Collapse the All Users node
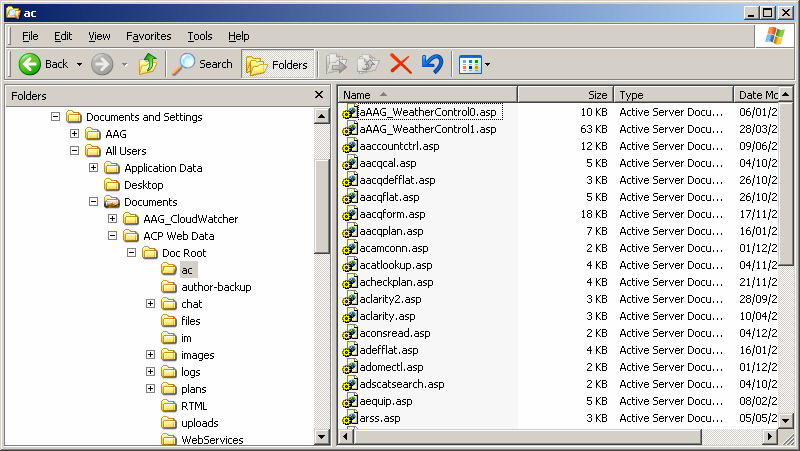This screenshot has height=451, width=800. (74, 151)
